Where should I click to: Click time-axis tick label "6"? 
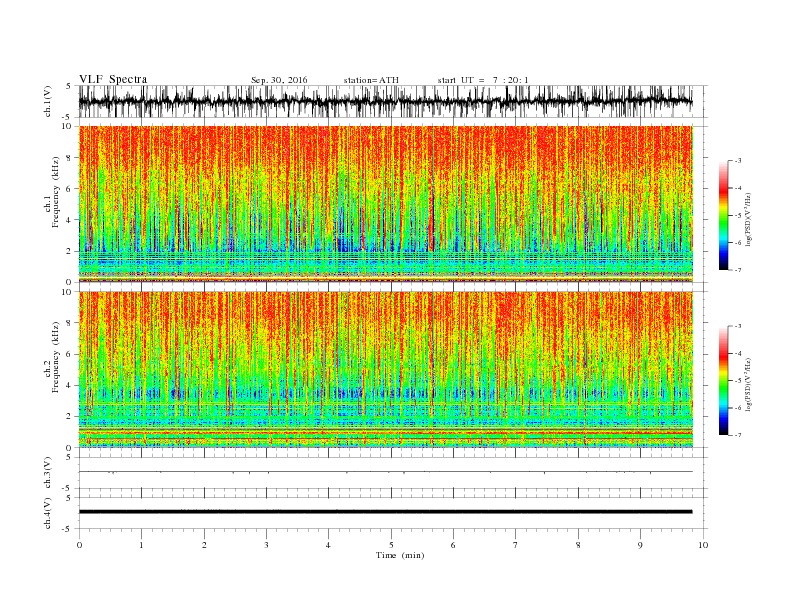(x=453, y=545)
